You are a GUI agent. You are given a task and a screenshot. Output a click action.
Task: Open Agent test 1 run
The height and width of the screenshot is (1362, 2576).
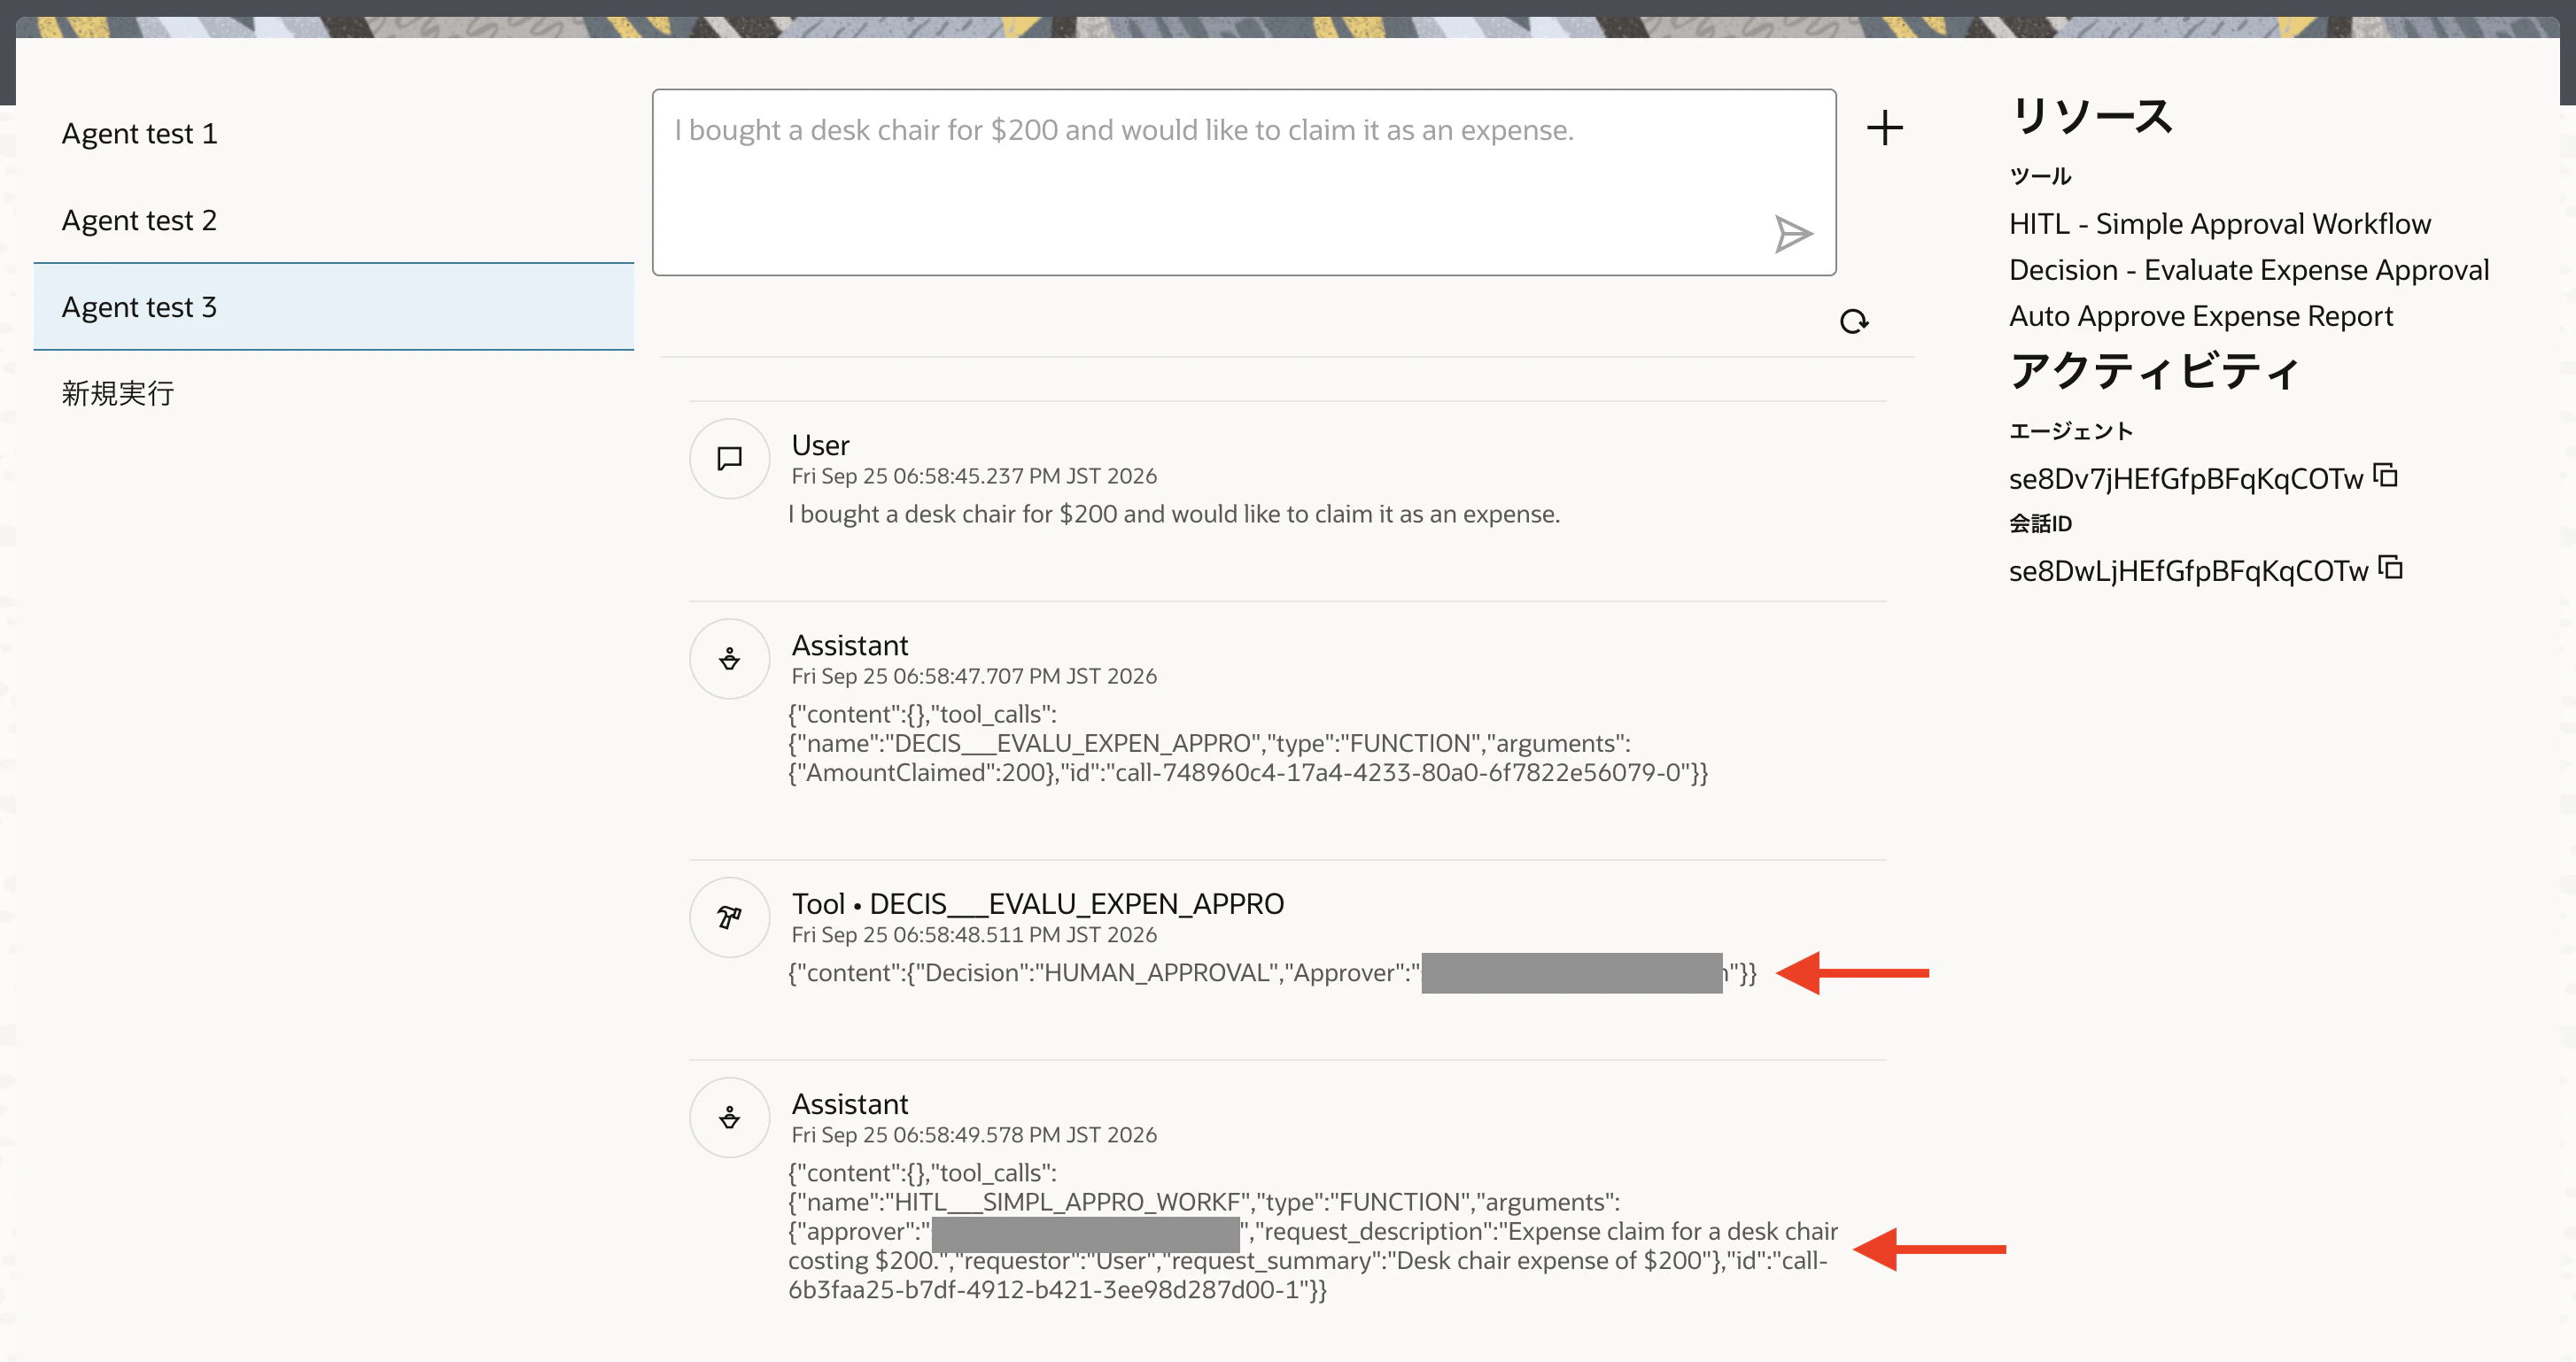click(334, 133)
